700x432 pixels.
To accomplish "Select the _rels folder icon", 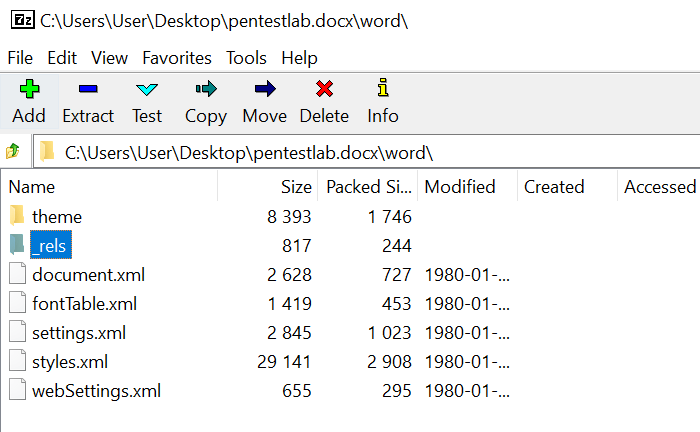I will point(17,245).
